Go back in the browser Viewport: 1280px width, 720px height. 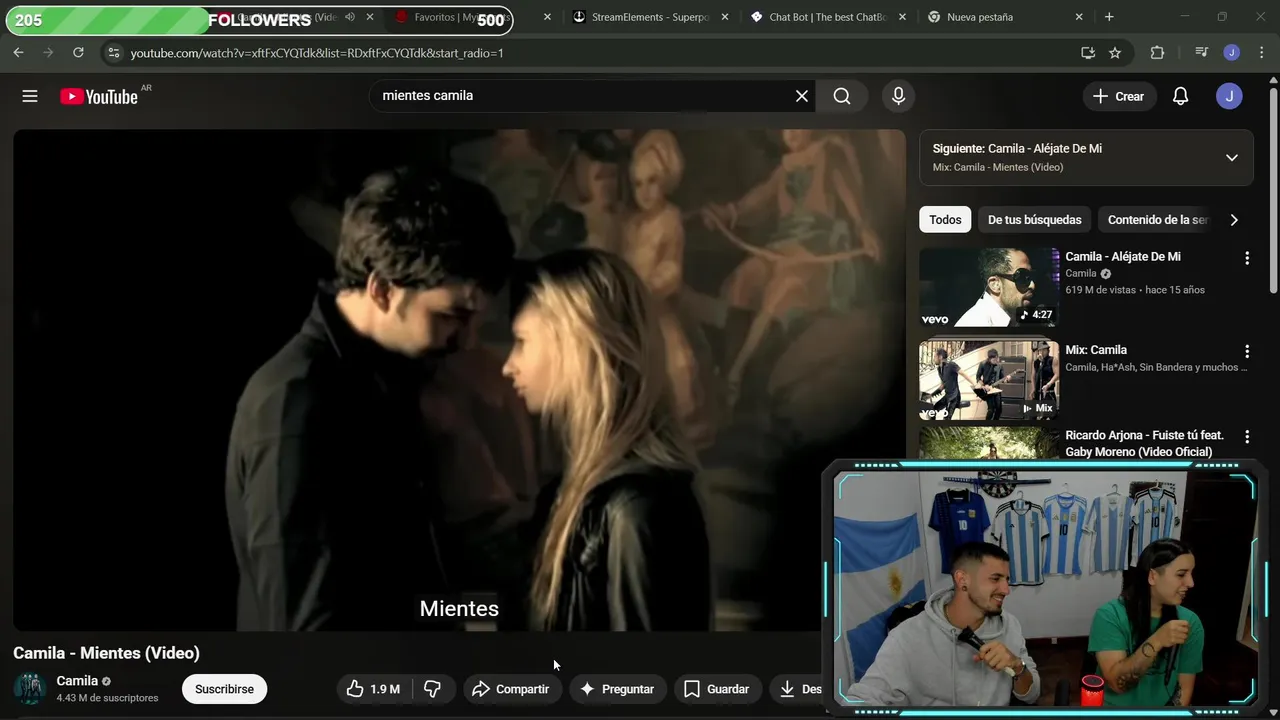18,53
